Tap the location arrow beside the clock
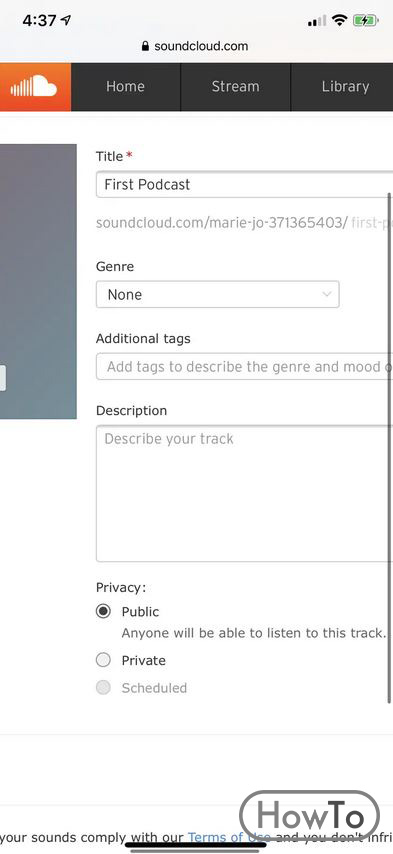Viewport: 393px width, 854px height. [66, 21]
